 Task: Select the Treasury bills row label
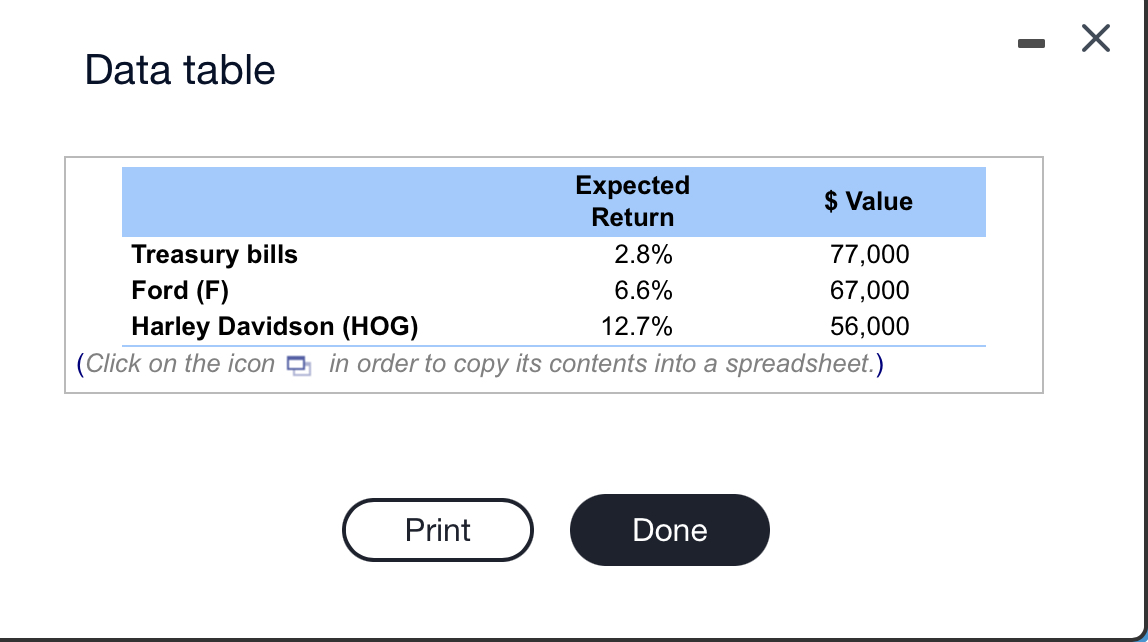[x=214, y=254]
